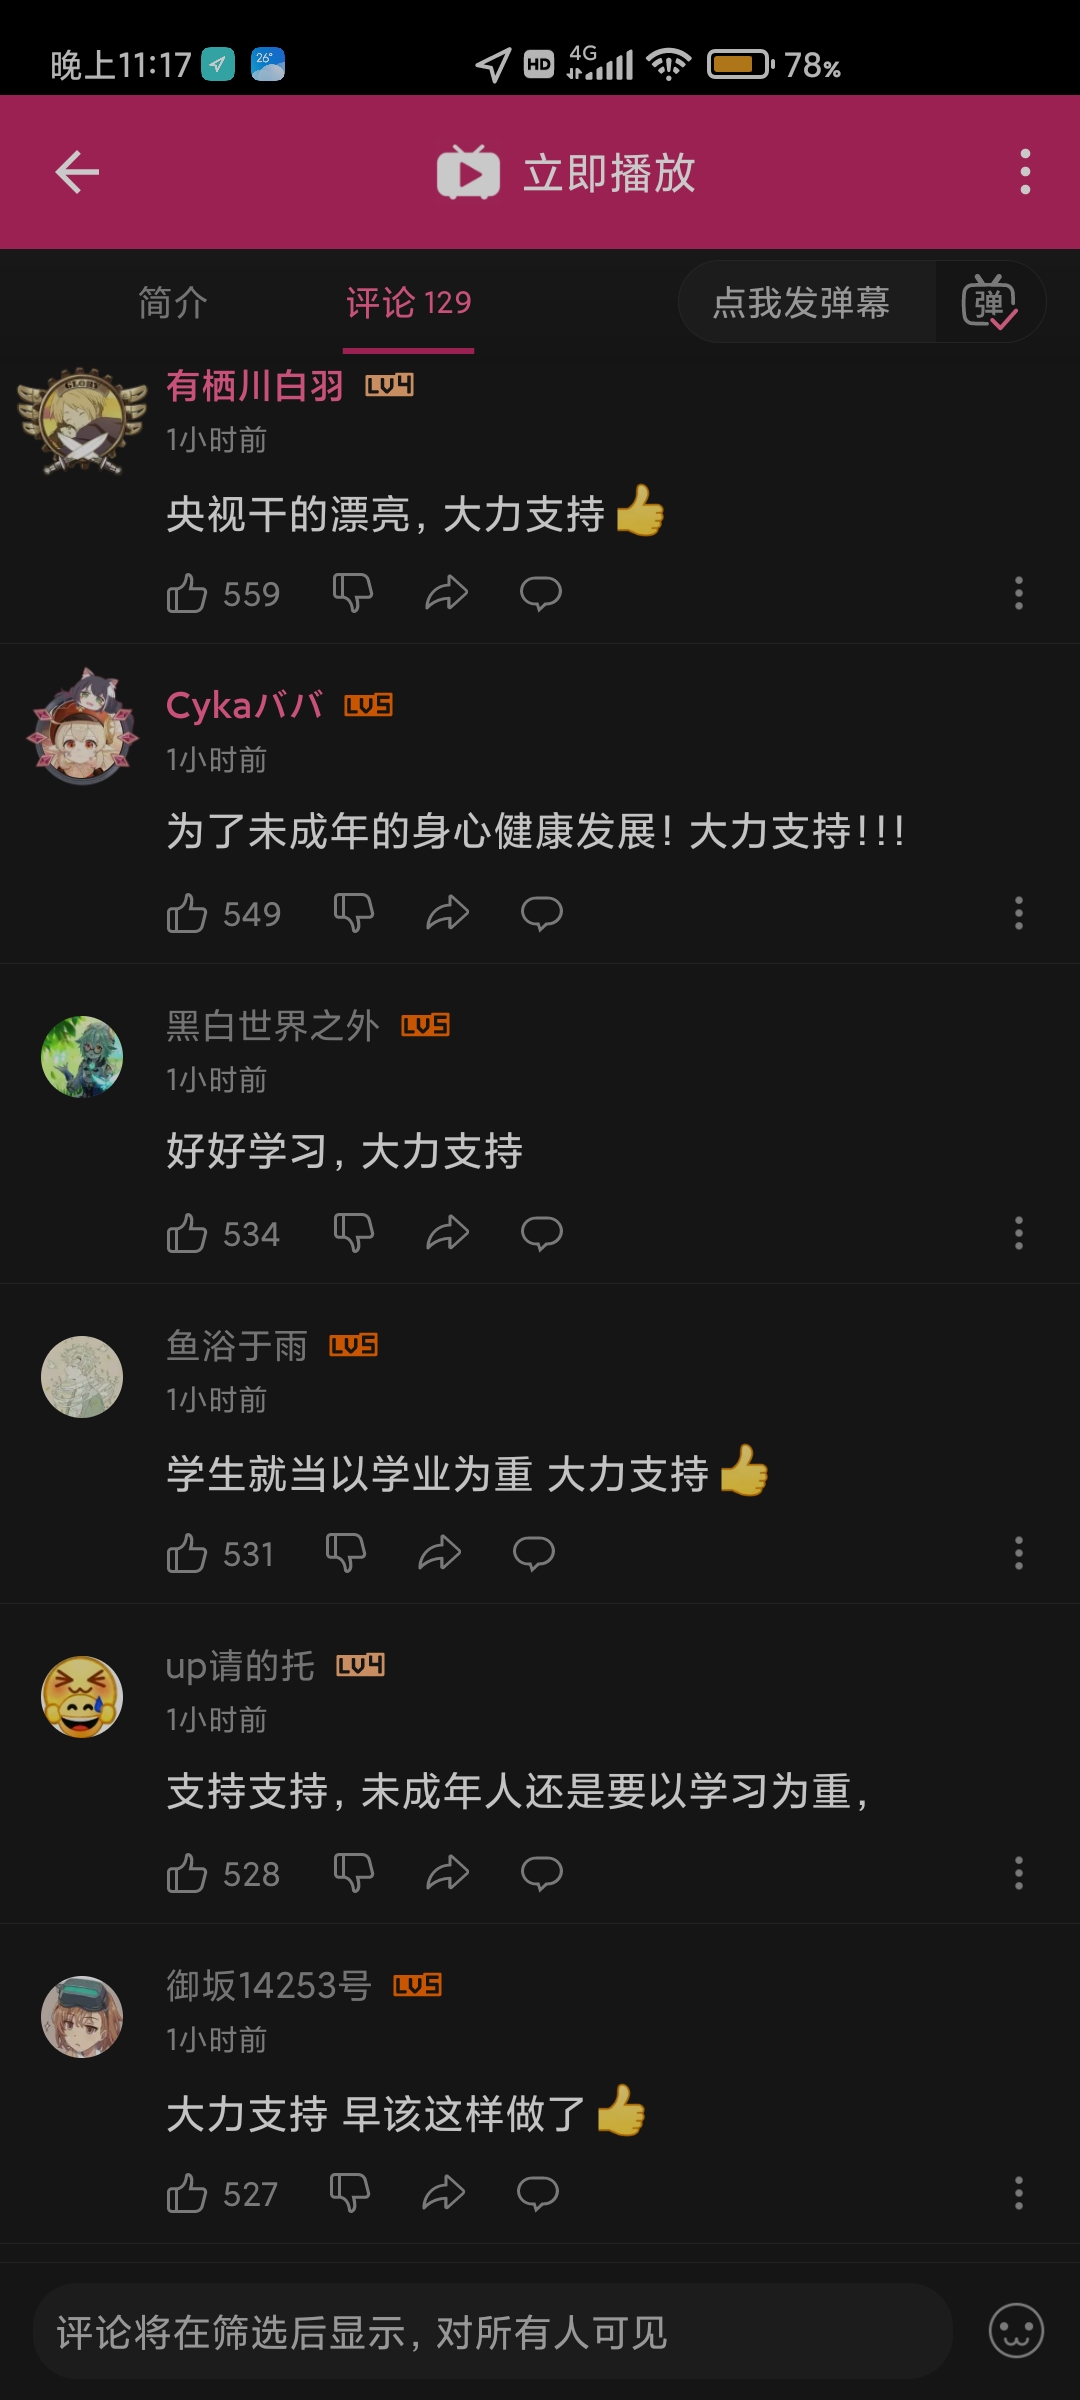Toggle dislike on 御坂14253号's comment
The image size is (1080, 2400).
pos(349,2193)
